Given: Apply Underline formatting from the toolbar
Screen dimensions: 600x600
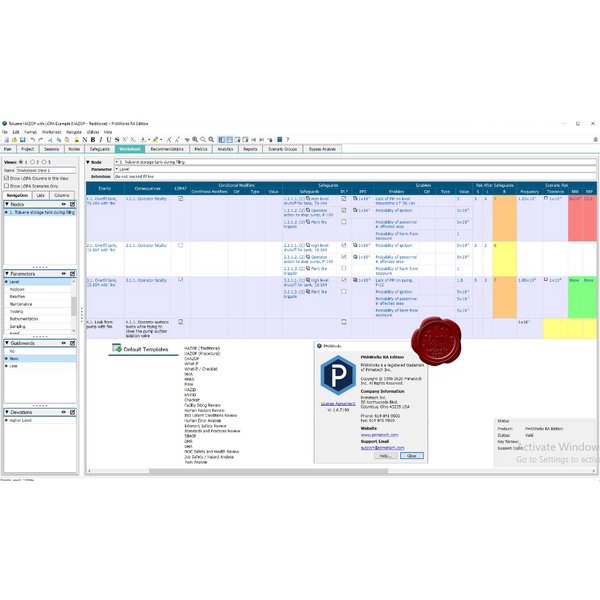Looking at the screenshot, I should 108,139.
